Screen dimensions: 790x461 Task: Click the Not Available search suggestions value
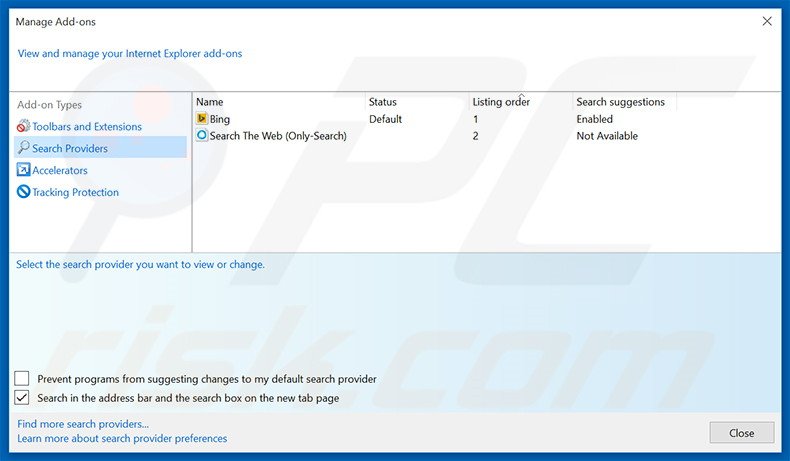(x=607, y=136)
